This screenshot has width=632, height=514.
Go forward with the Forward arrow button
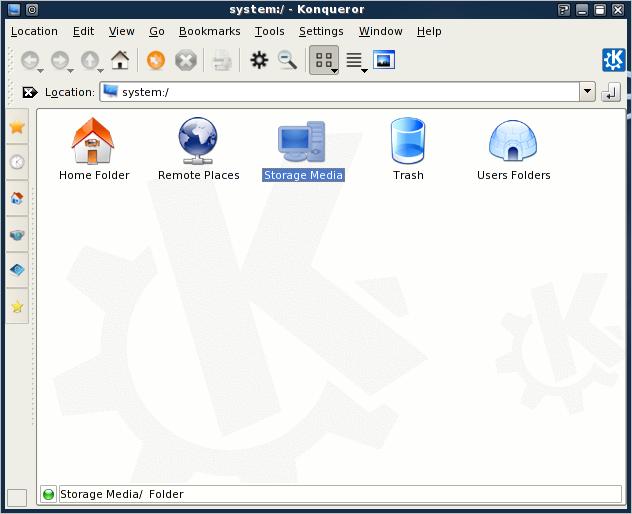(x=60, y=60)
